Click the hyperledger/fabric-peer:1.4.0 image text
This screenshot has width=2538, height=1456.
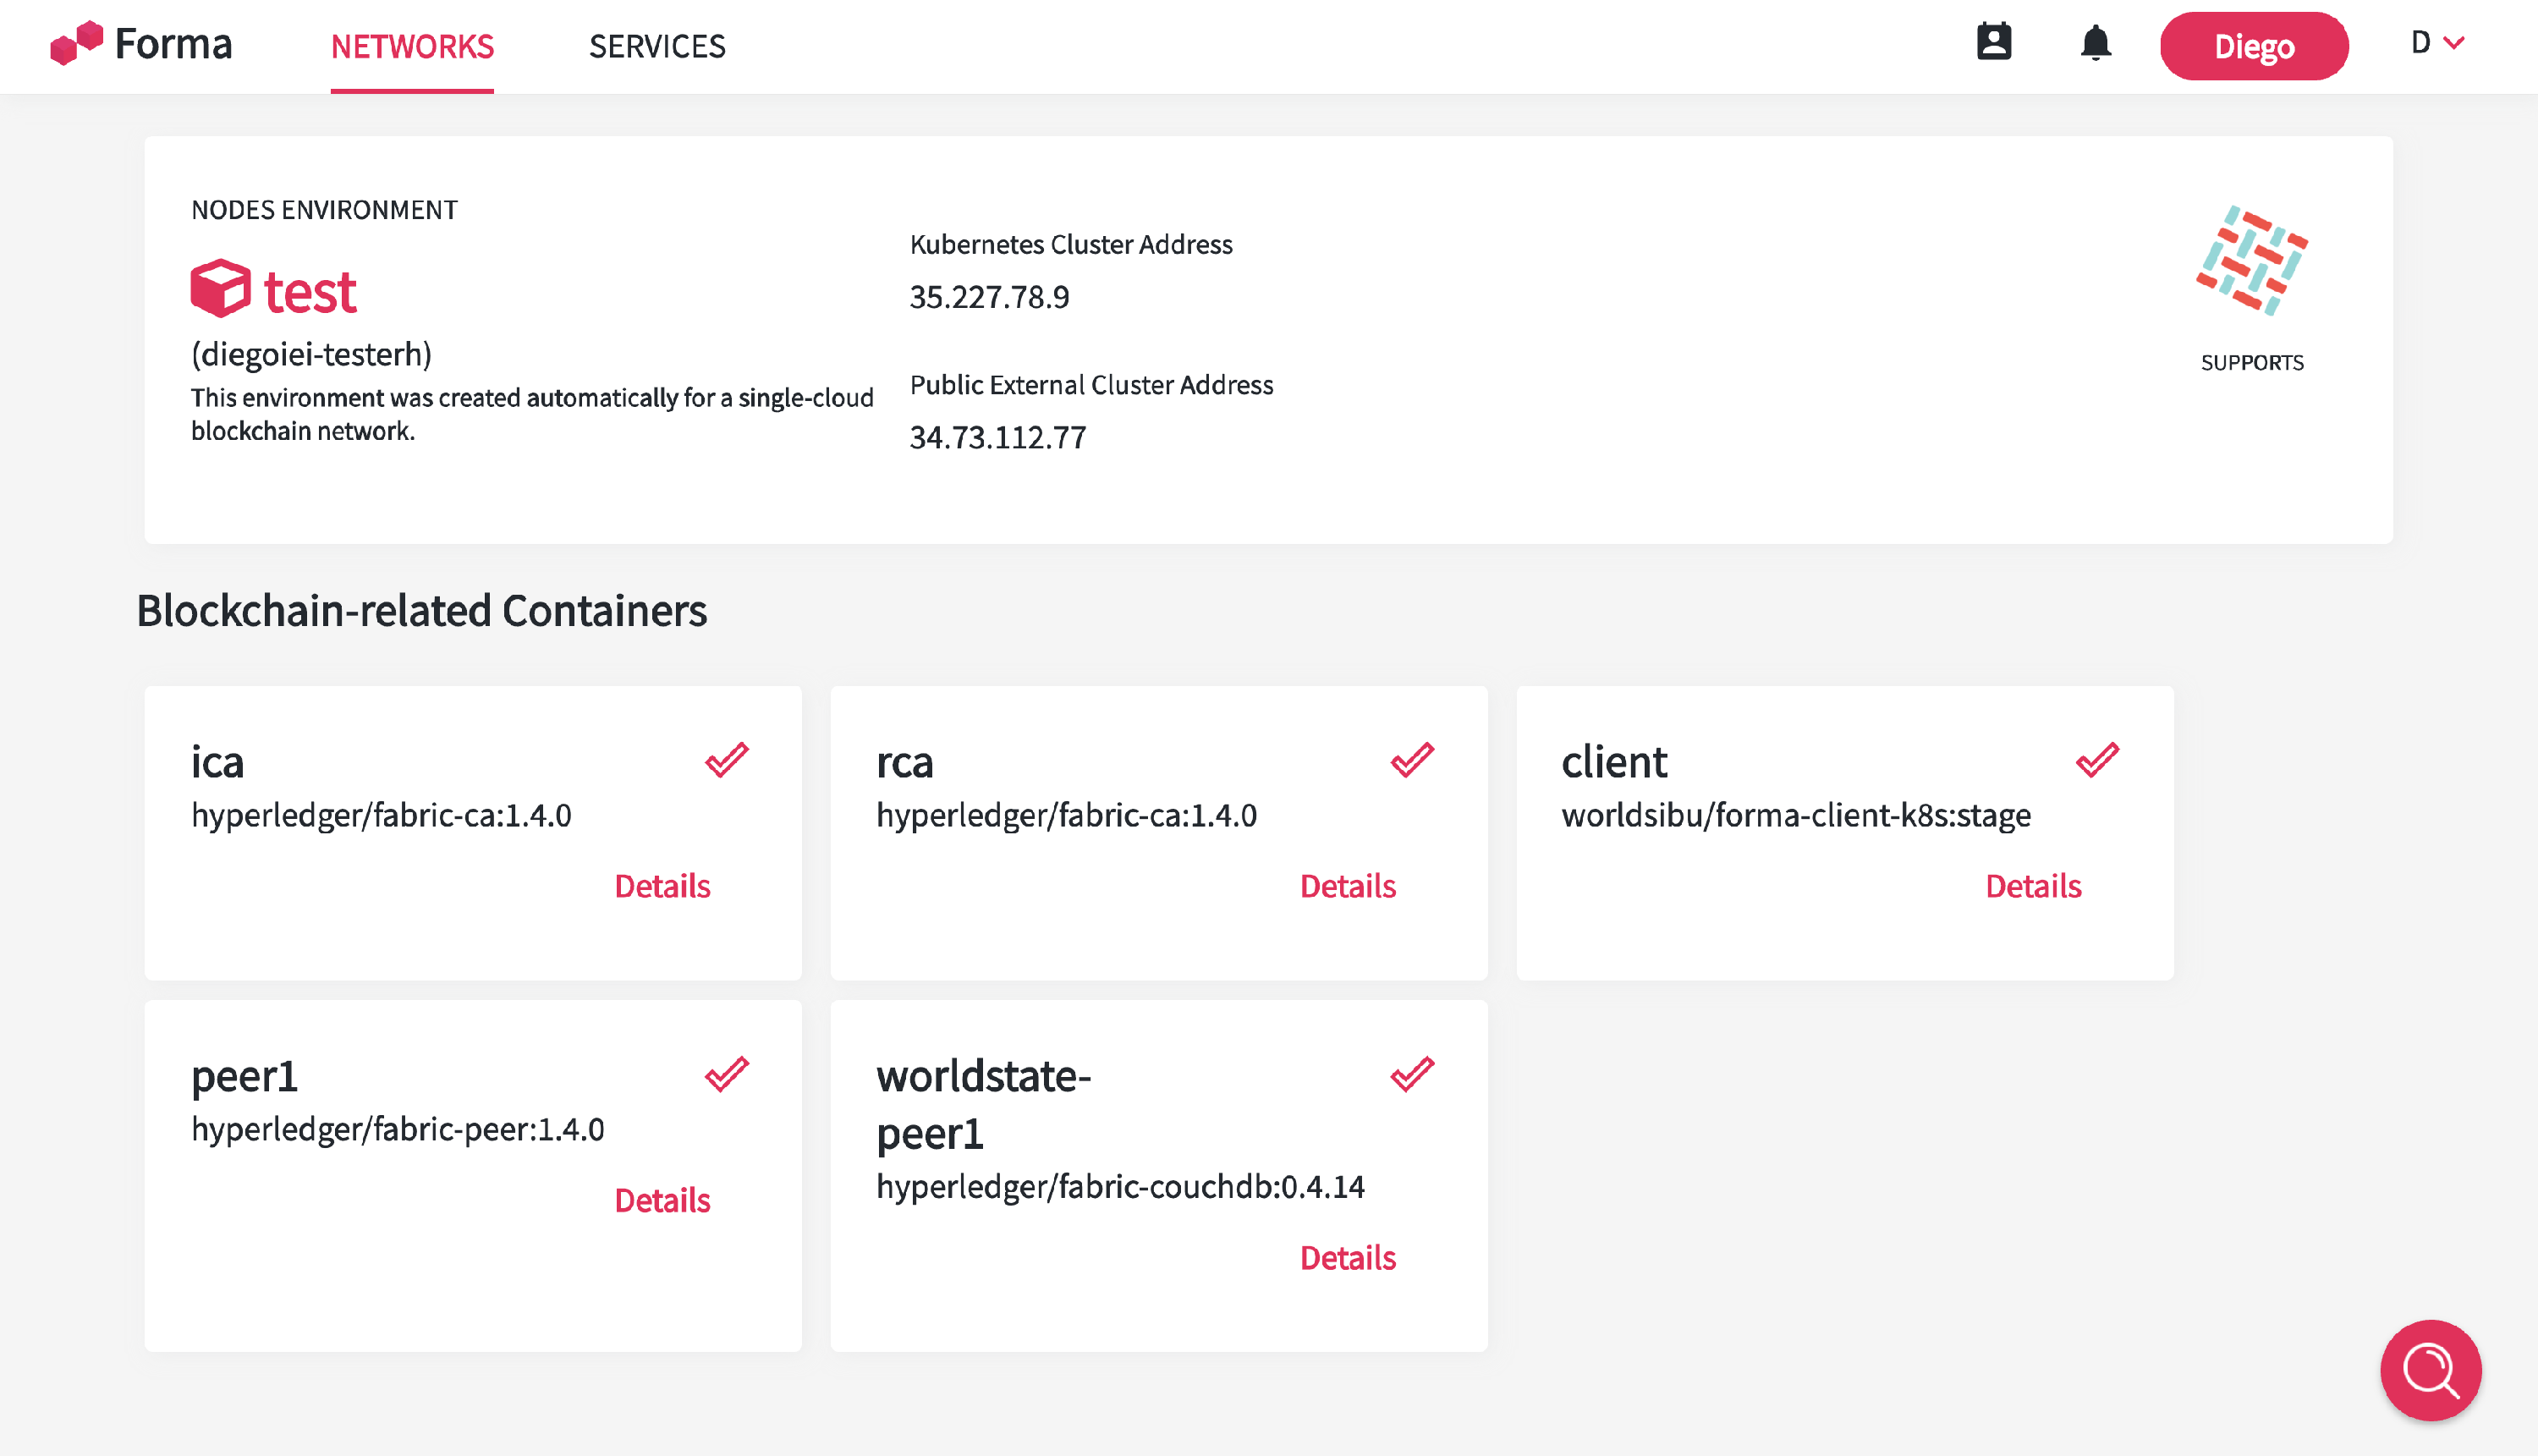point(398,1130)
